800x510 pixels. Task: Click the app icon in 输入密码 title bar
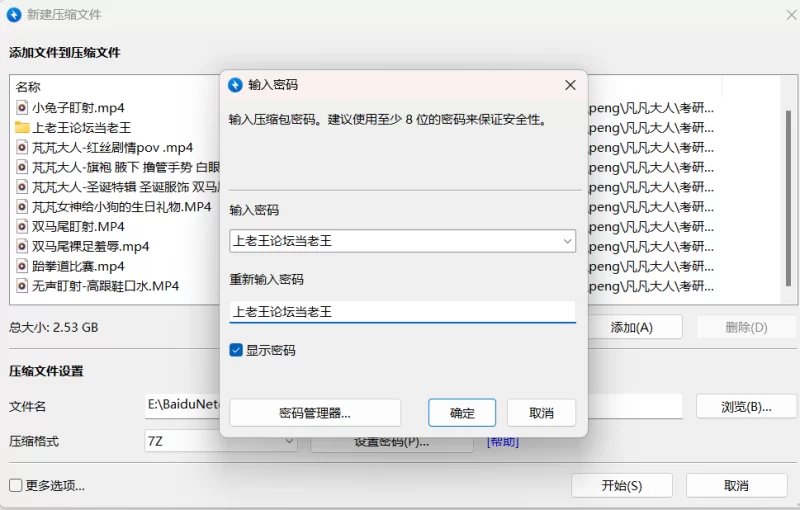pos(236,85)
